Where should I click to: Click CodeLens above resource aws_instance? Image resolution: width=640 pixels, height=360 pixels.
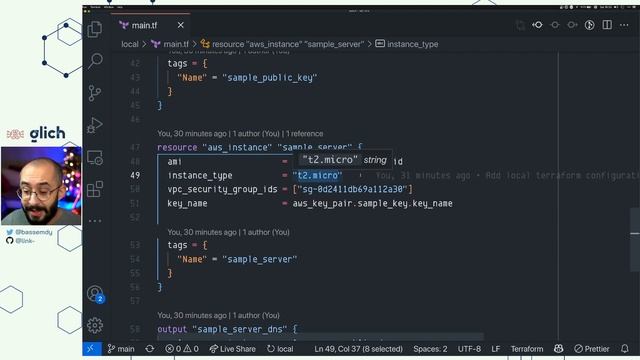tap(240, 133)
